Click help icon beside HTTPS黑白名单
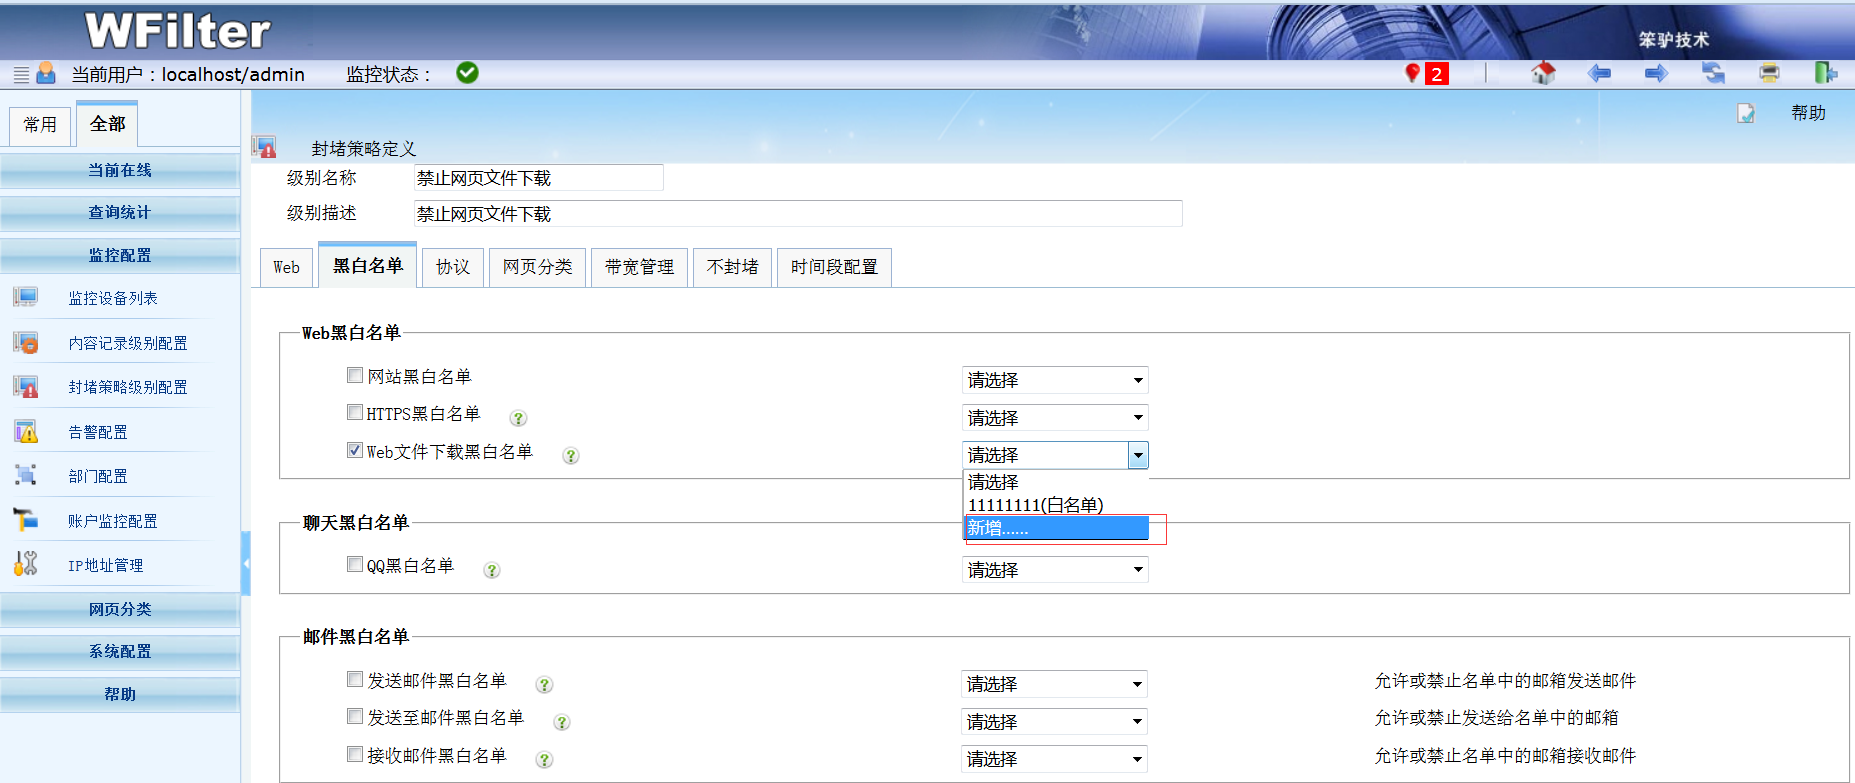 coord(518,418)
